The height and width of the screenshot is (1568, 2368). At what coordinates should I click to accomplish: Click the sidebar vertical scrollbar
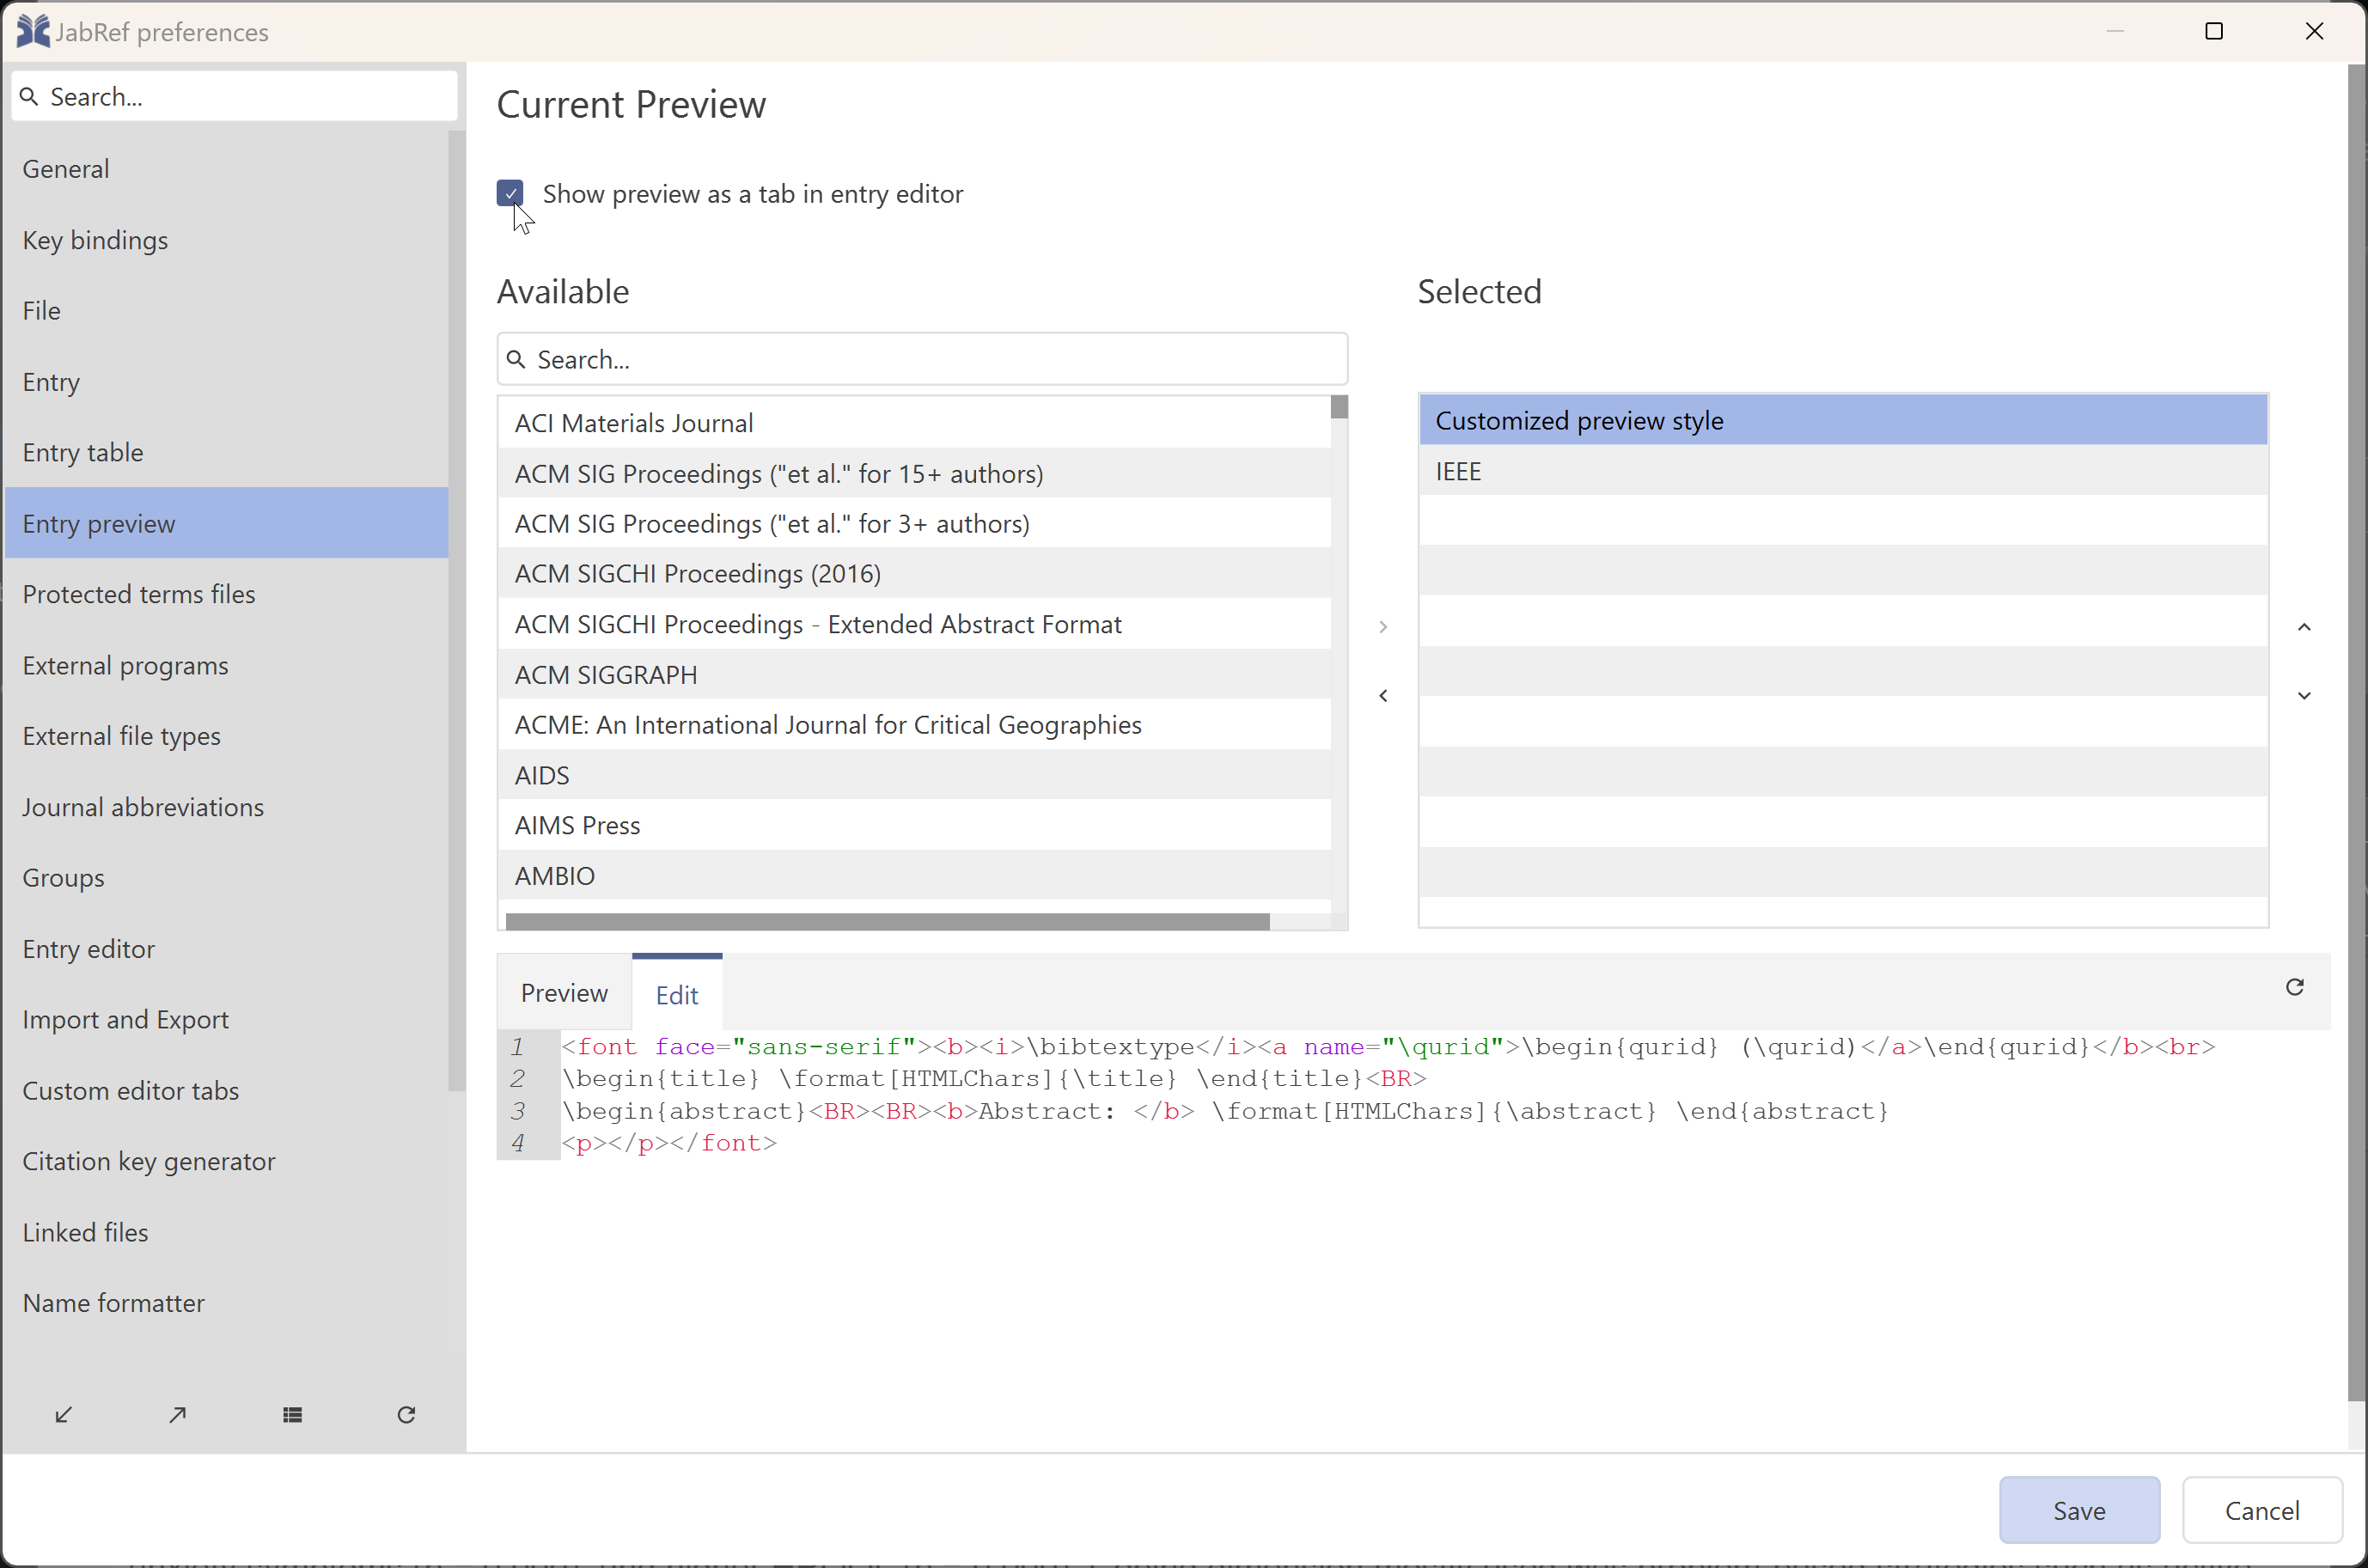(457, 610)
